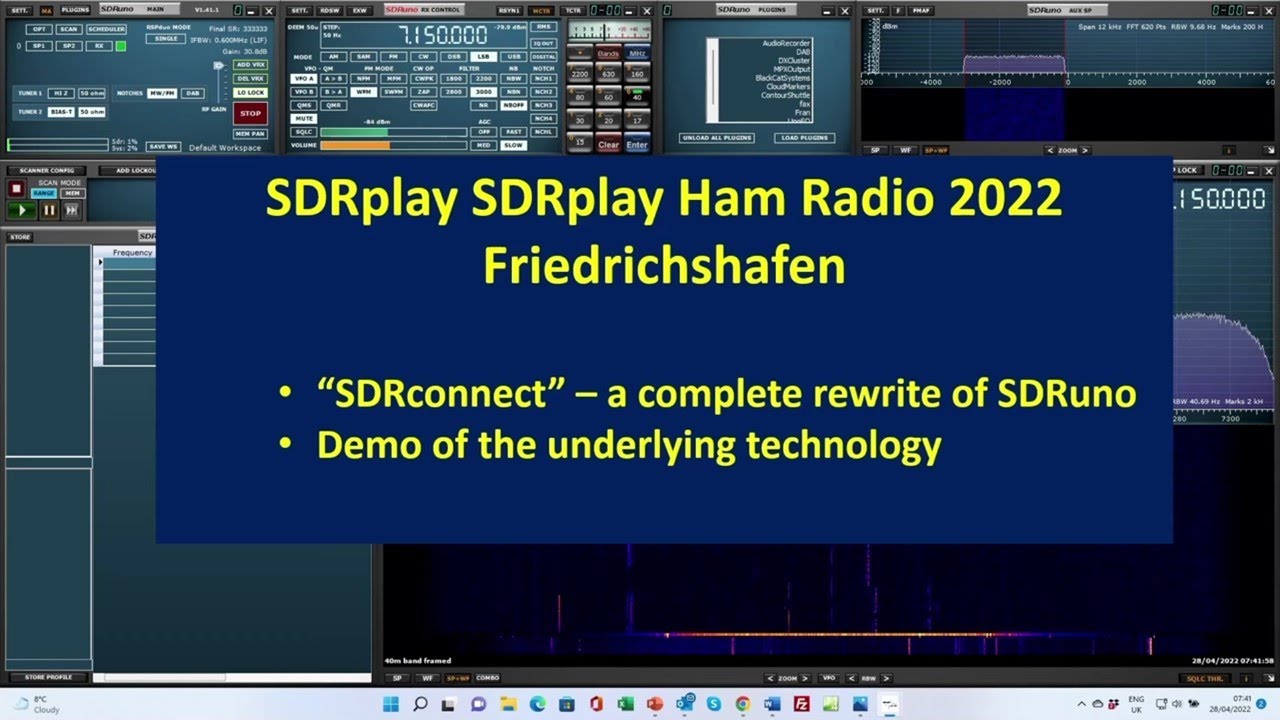This screenshot has height=720, width=1280.
Task: Click keypad band button 160
Action: click(637, 73)
